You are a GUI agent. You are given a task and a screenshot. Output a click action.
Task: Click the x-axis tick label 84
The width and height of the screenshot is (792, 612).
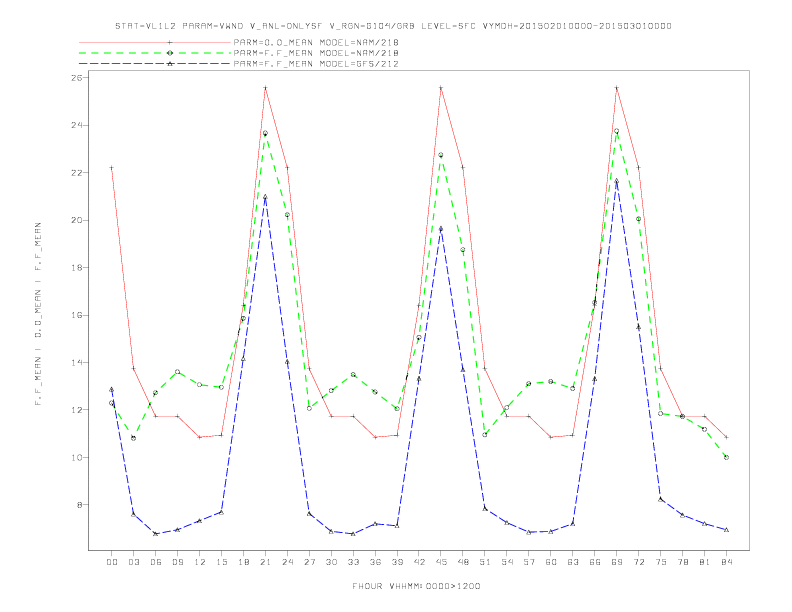(x=726, y=562)
